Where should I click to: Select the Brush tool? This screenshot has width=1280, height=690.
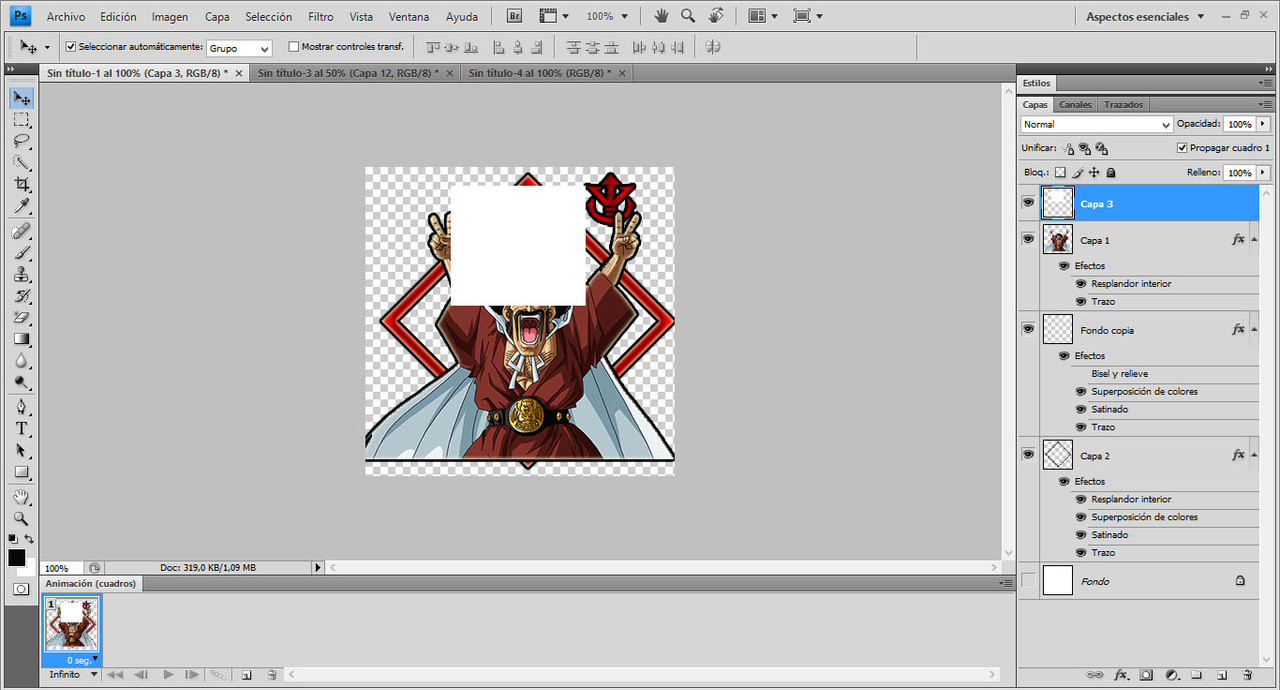(21, 253)
